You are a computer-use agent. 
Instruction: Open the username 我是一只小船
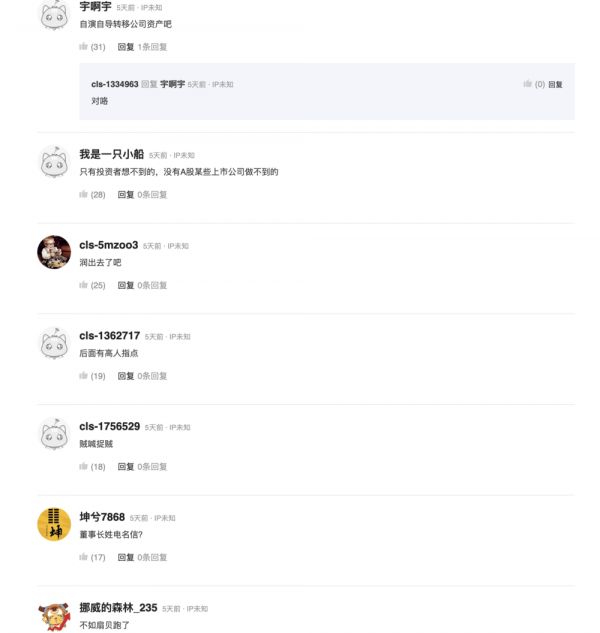111,155
